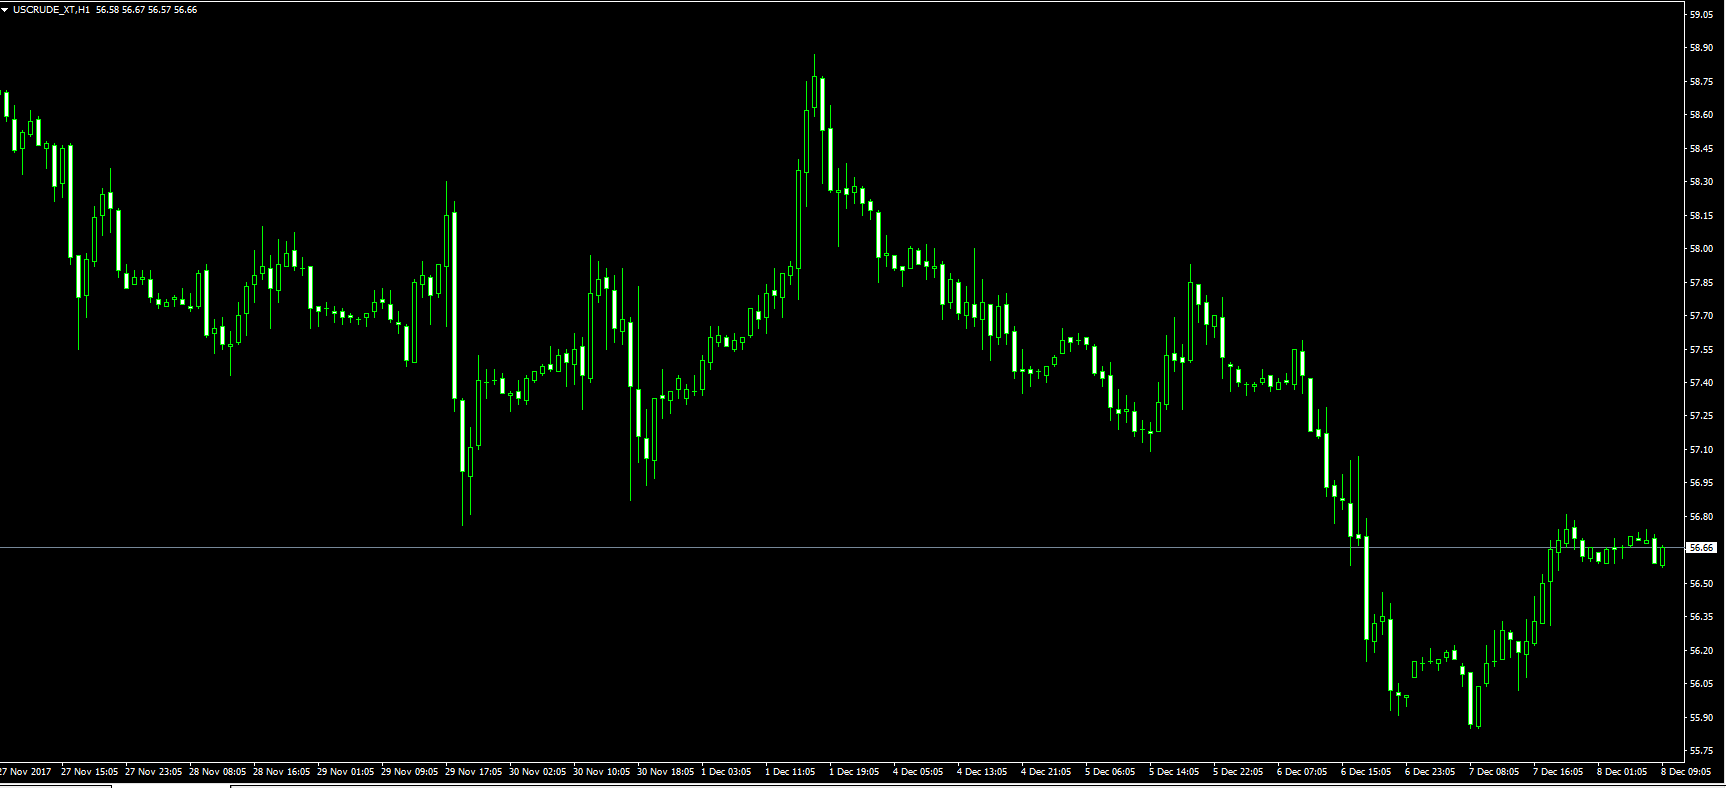The image size is (1726, 788).
Task: Choose the 7 Dec 16:05 time label
Action: pyautogui.click(x=1558, y=772)
